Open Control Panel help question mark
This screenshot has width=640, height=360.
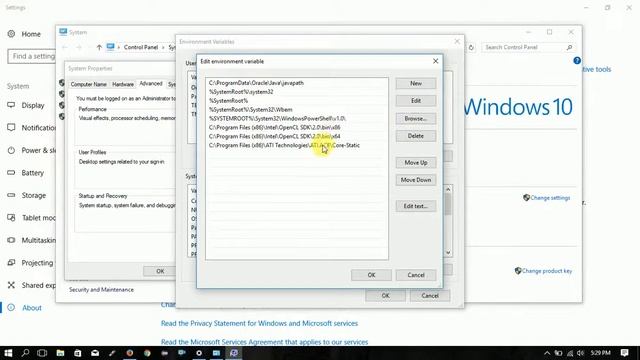(577, 61)
